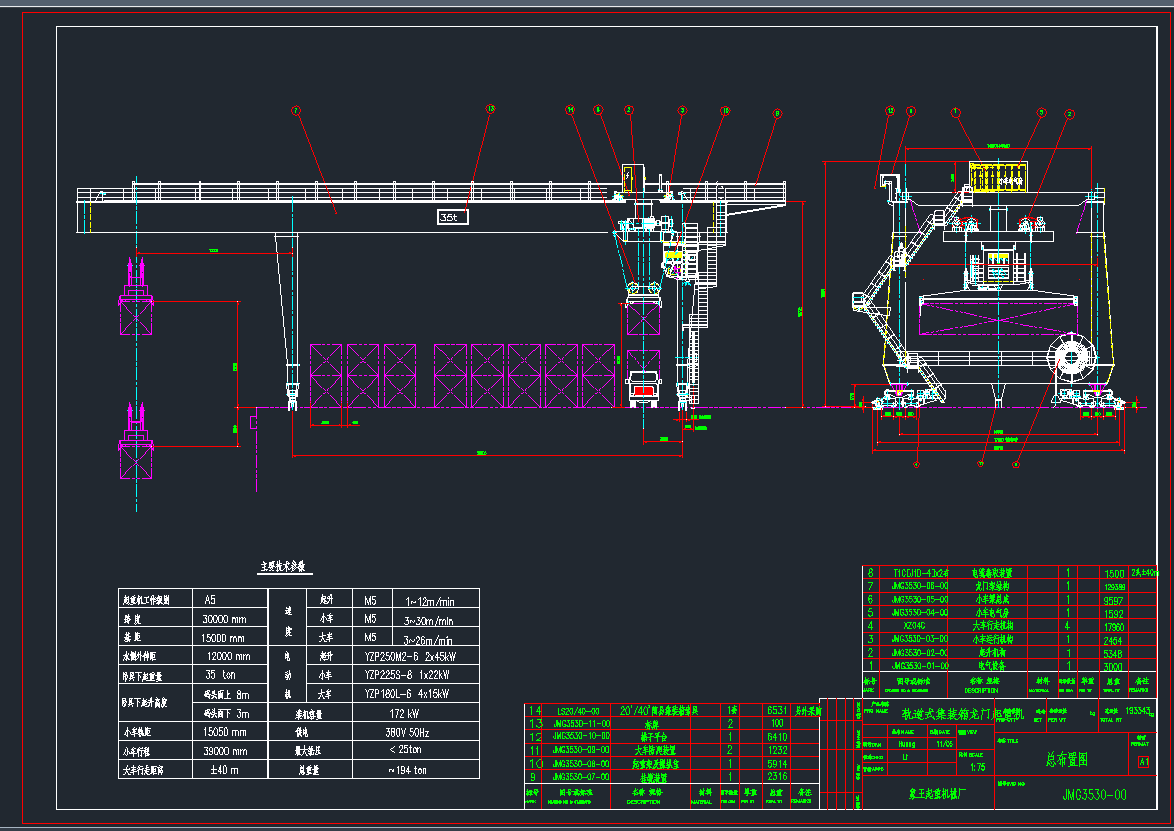Click balloon callout 5 over the elevation view

pyautogui.click(x=597, y=110)
